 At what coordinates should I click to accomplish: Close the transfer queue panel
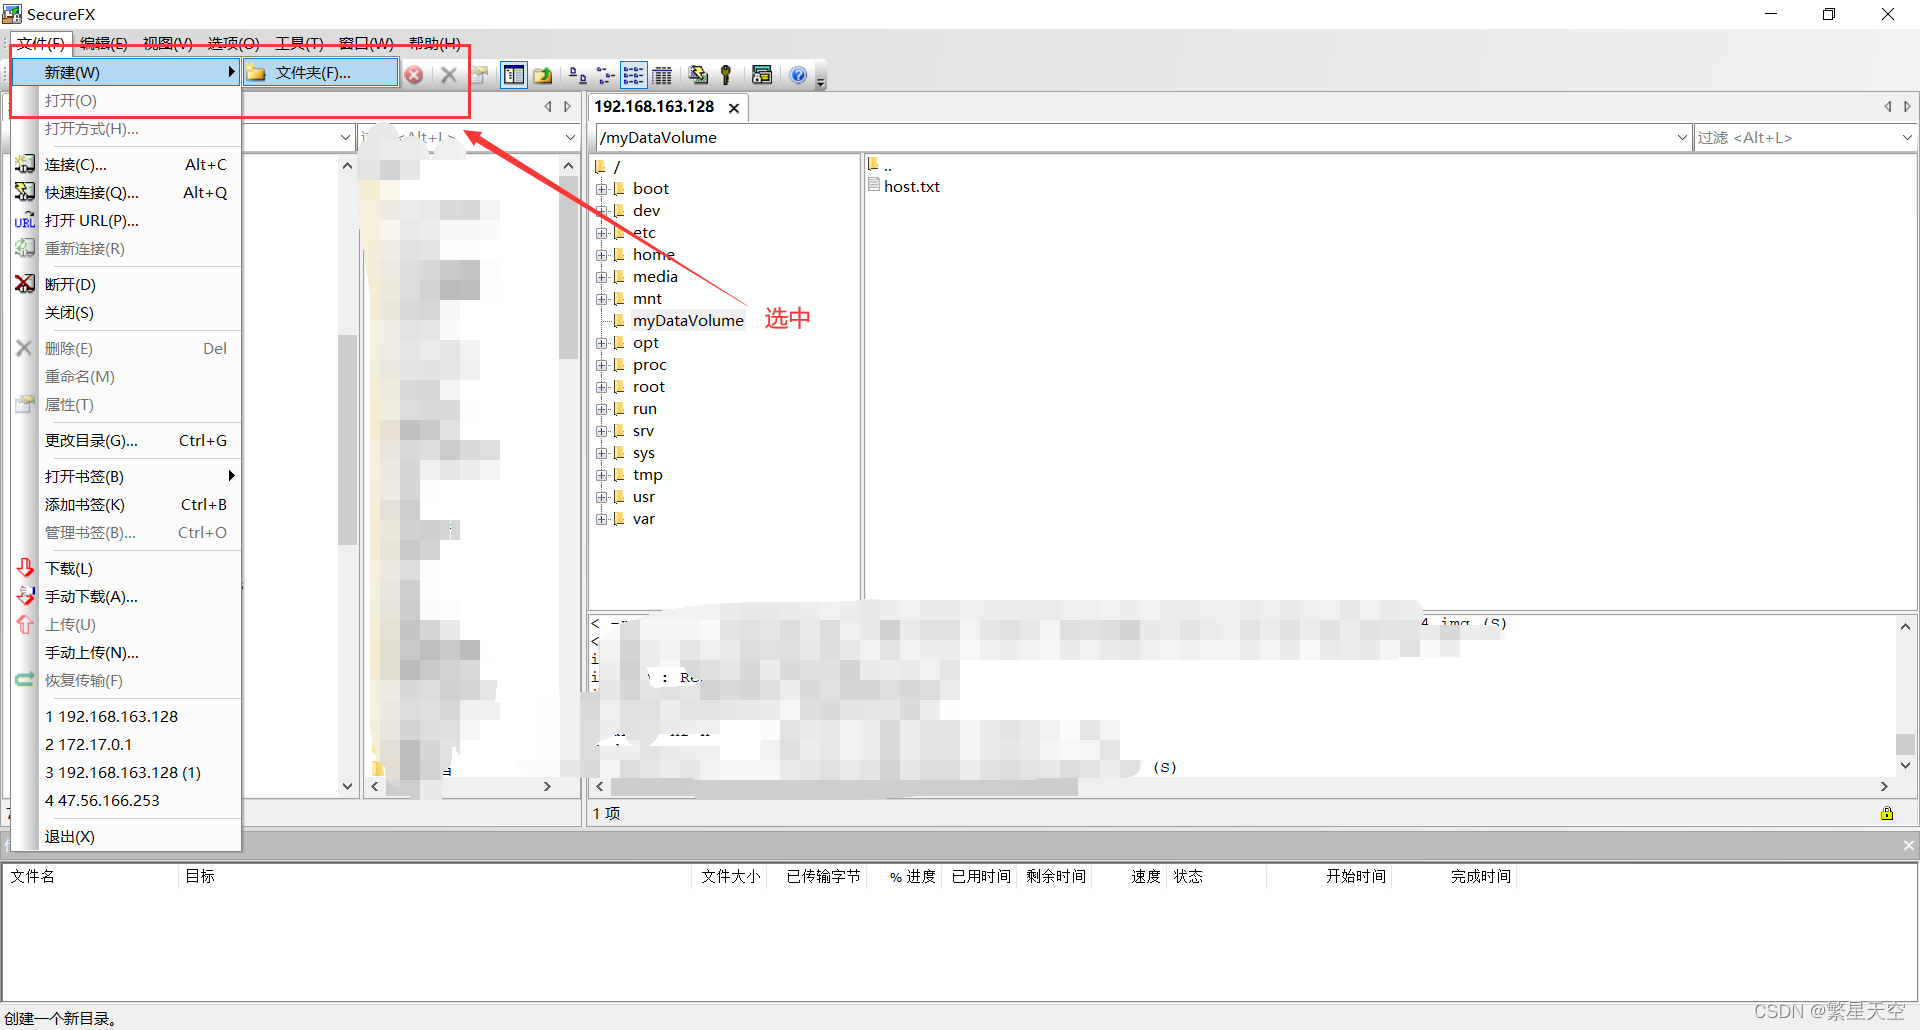click(1908, 846)
